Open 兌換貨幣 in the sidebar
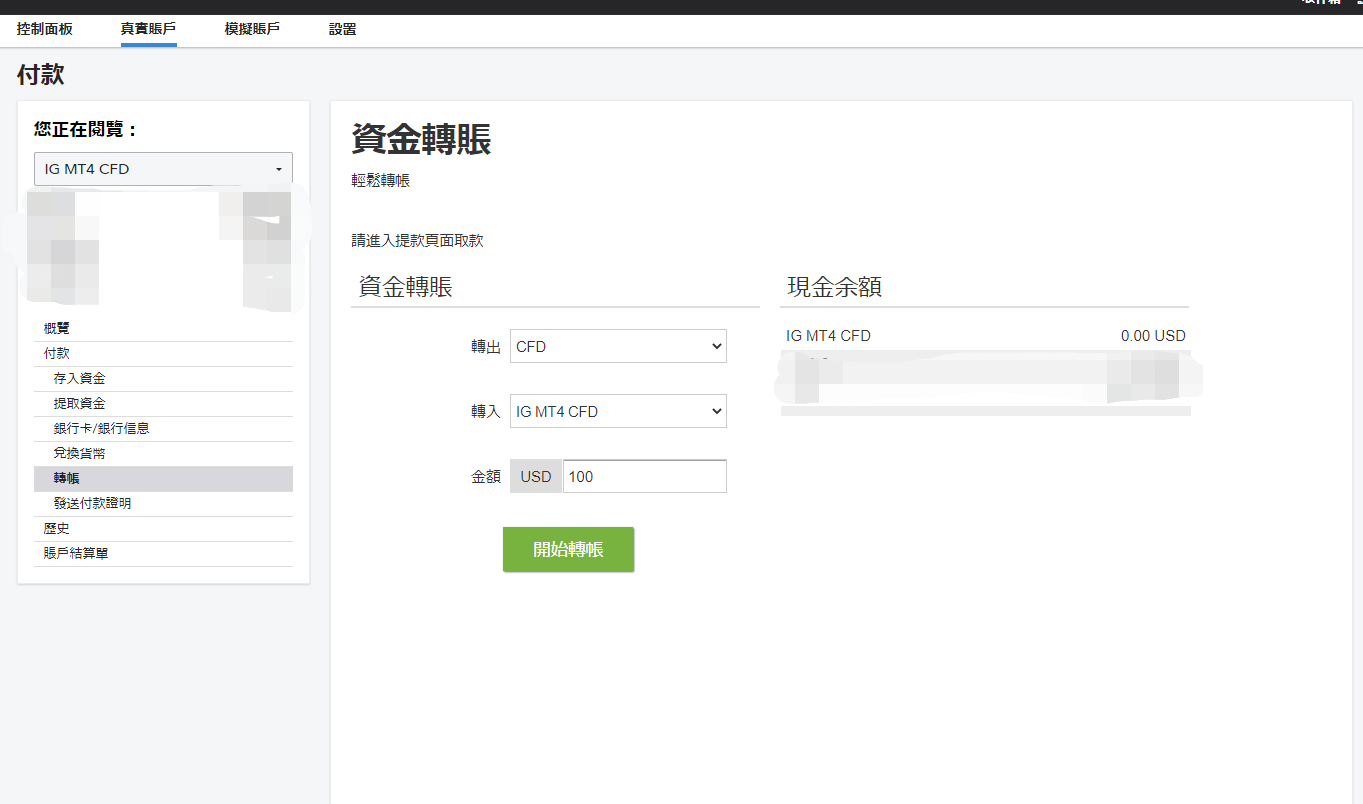The image size is (1363, 804). pyautogui.click(x=163, y=453)
